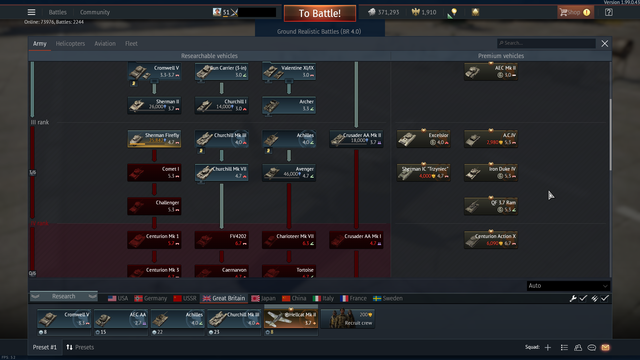The height and width of the screenshot is (360, 640).
Task: Open the squad list icon
Action: tap(564, 347)
